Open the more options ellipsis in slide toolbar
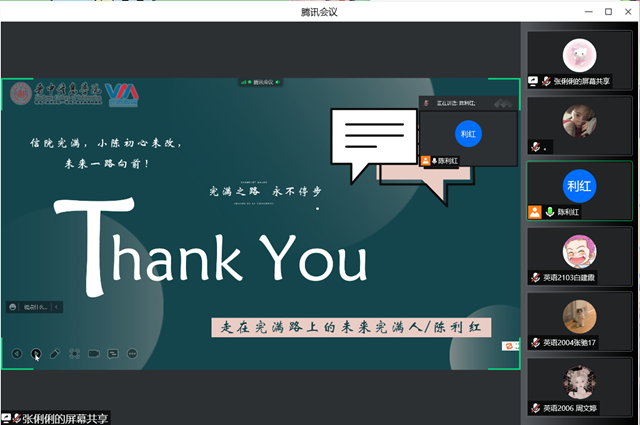This screenshot has width=640, height=425. [x=131, y=353]
